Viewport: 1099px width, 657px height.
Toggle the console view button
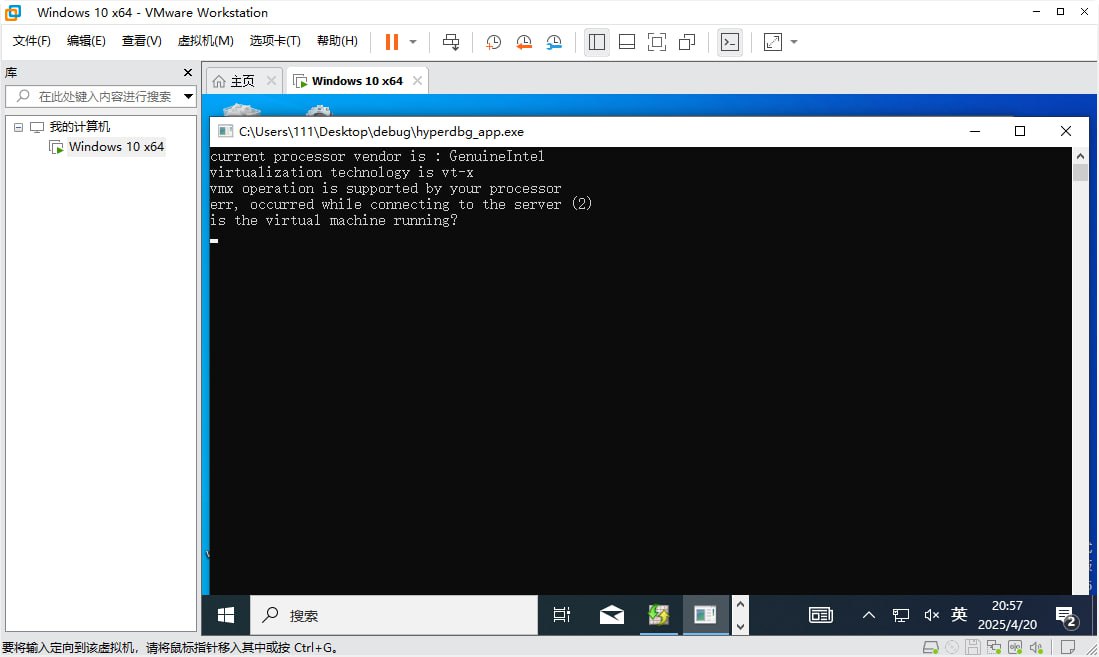(730, 42)
